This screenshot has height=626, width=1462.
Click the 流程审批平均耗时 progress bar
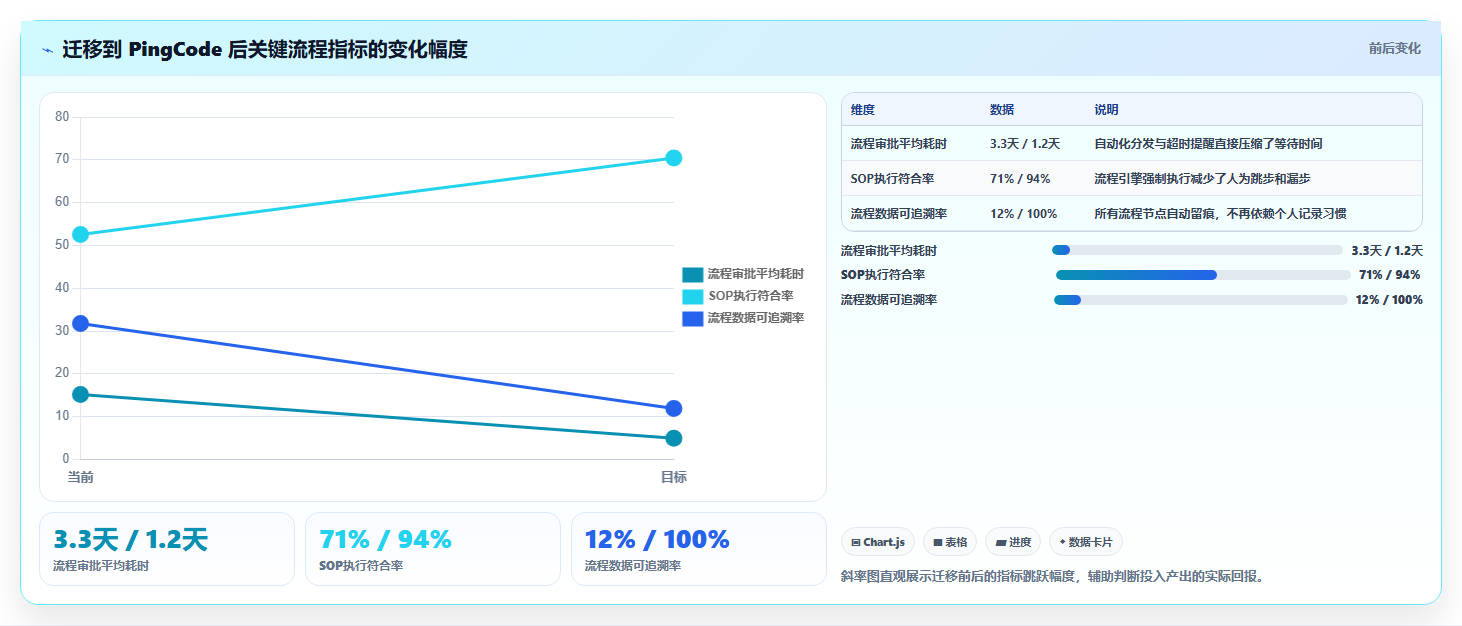[x=1197, y=250]
